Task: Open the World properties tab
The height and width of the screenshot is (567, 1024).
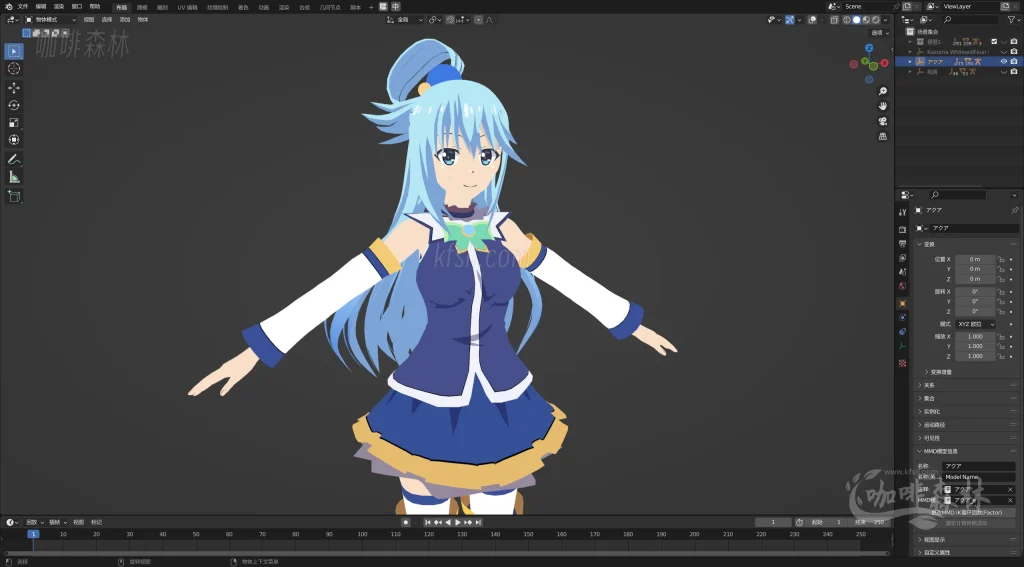Action: coord(903,286)
